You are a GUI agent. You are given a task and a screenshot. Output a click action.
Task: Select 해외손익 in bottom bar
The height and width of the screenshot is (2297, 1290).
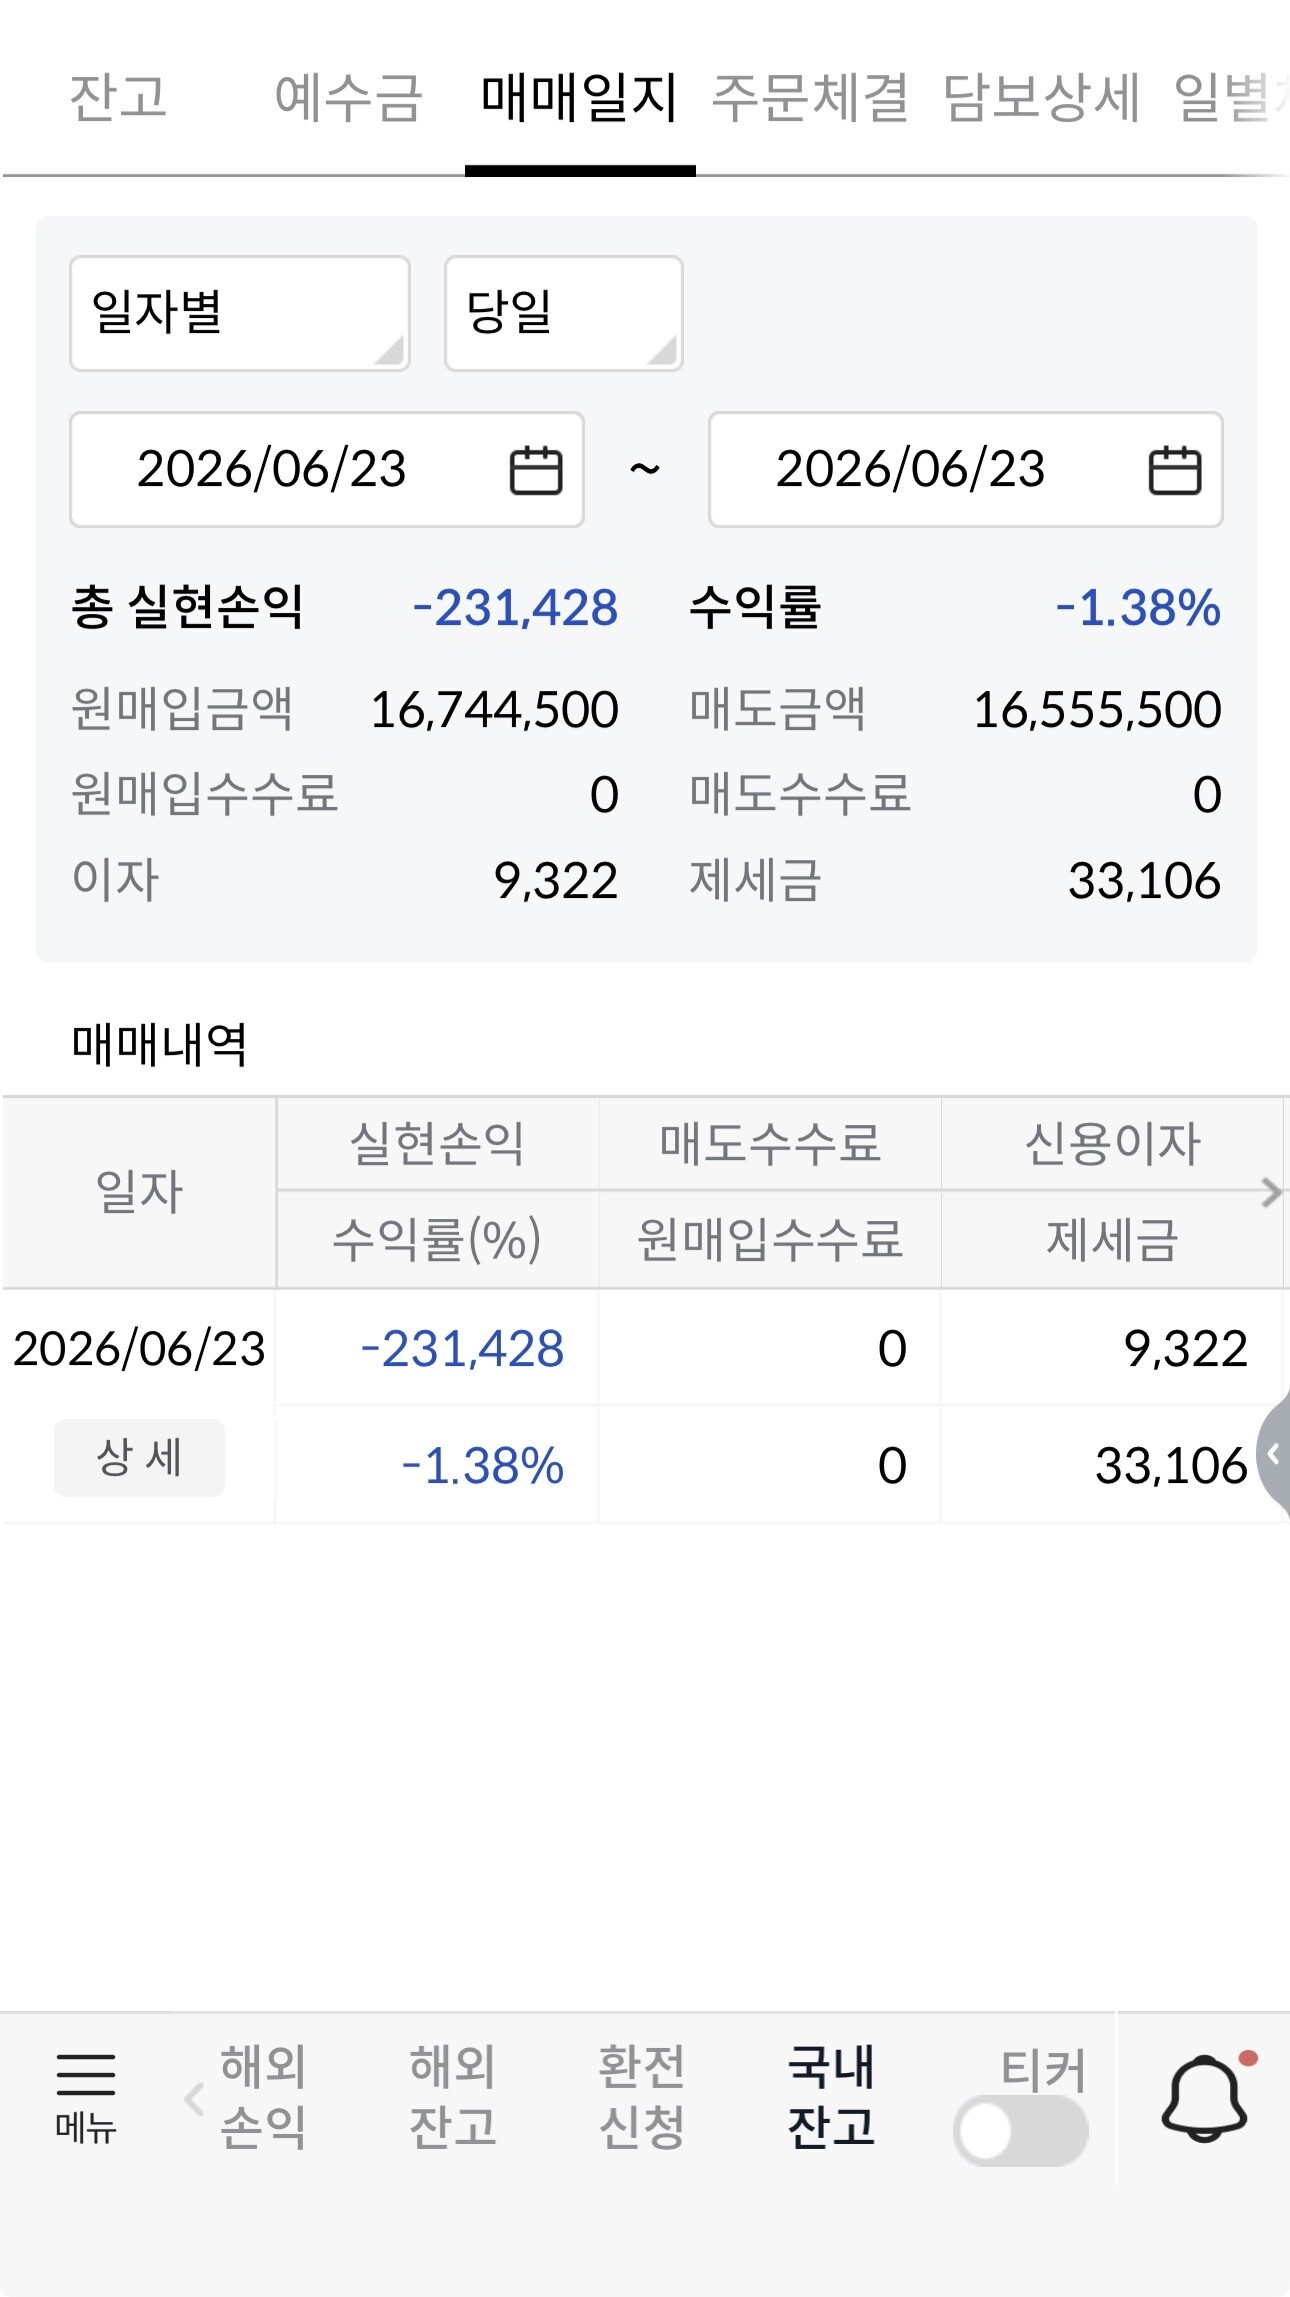[263, 2096]
